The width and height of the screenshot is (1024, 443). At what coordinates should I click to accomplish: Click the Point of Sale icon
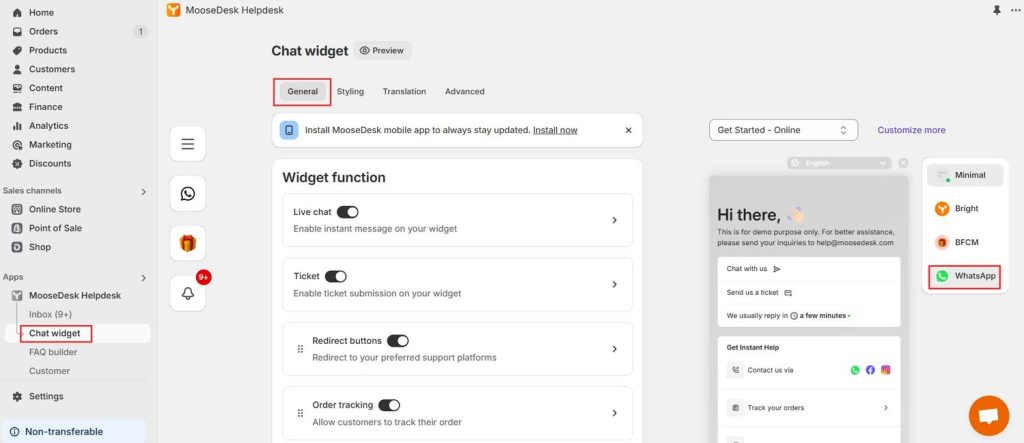click(17, 228)
